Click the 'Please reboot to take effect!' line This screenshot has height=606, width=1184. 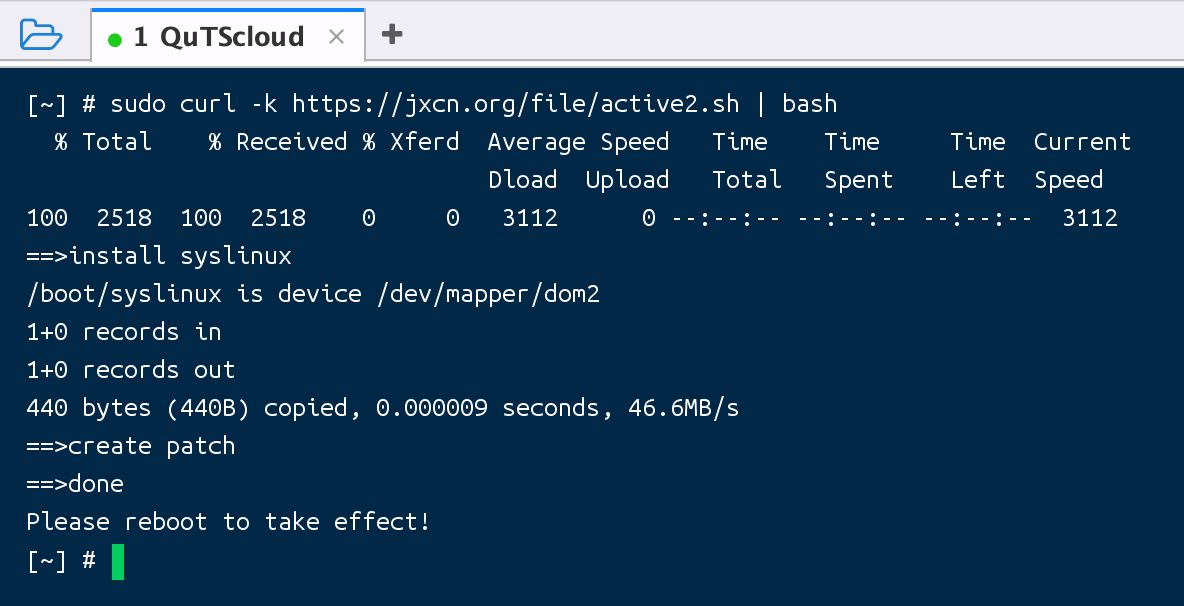(228, 522)
